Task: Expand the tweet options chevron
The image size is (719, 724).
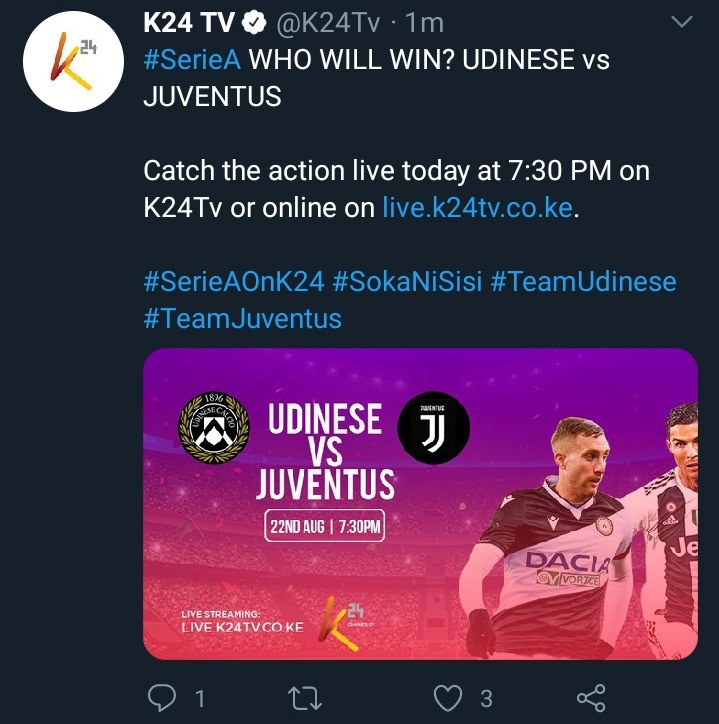Action: click(x=682, y=22)
